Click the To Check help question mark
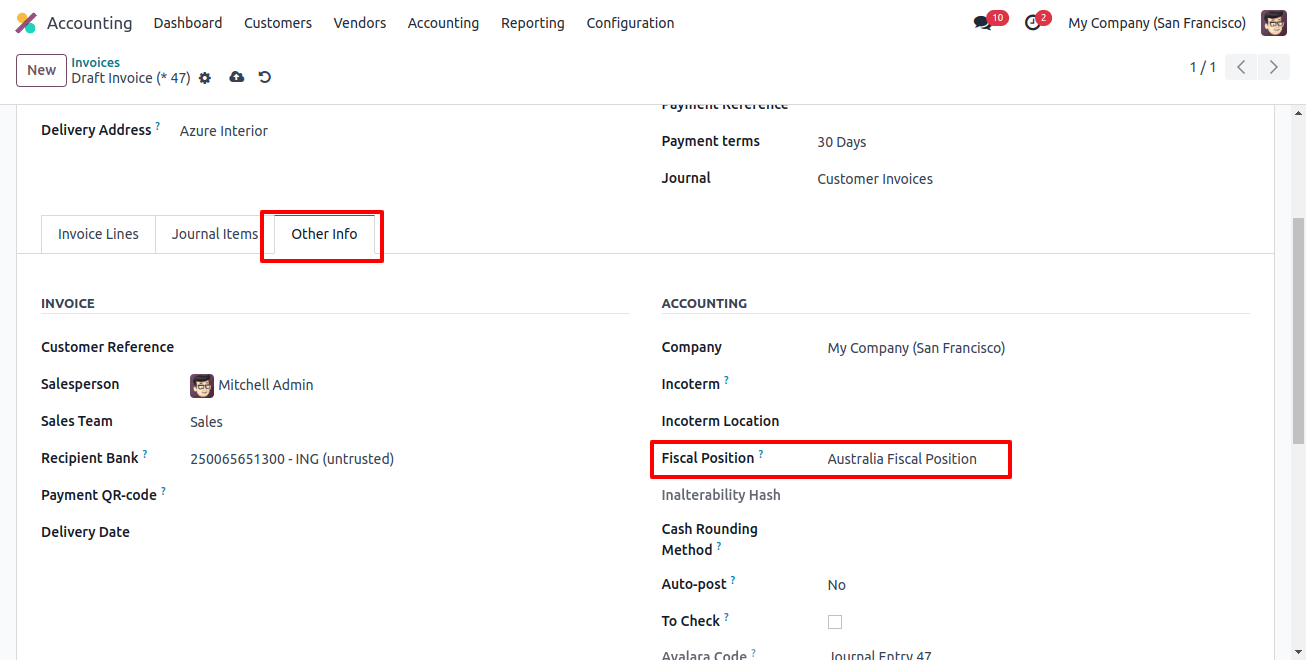1306x660 pixels. coord(727,617)
